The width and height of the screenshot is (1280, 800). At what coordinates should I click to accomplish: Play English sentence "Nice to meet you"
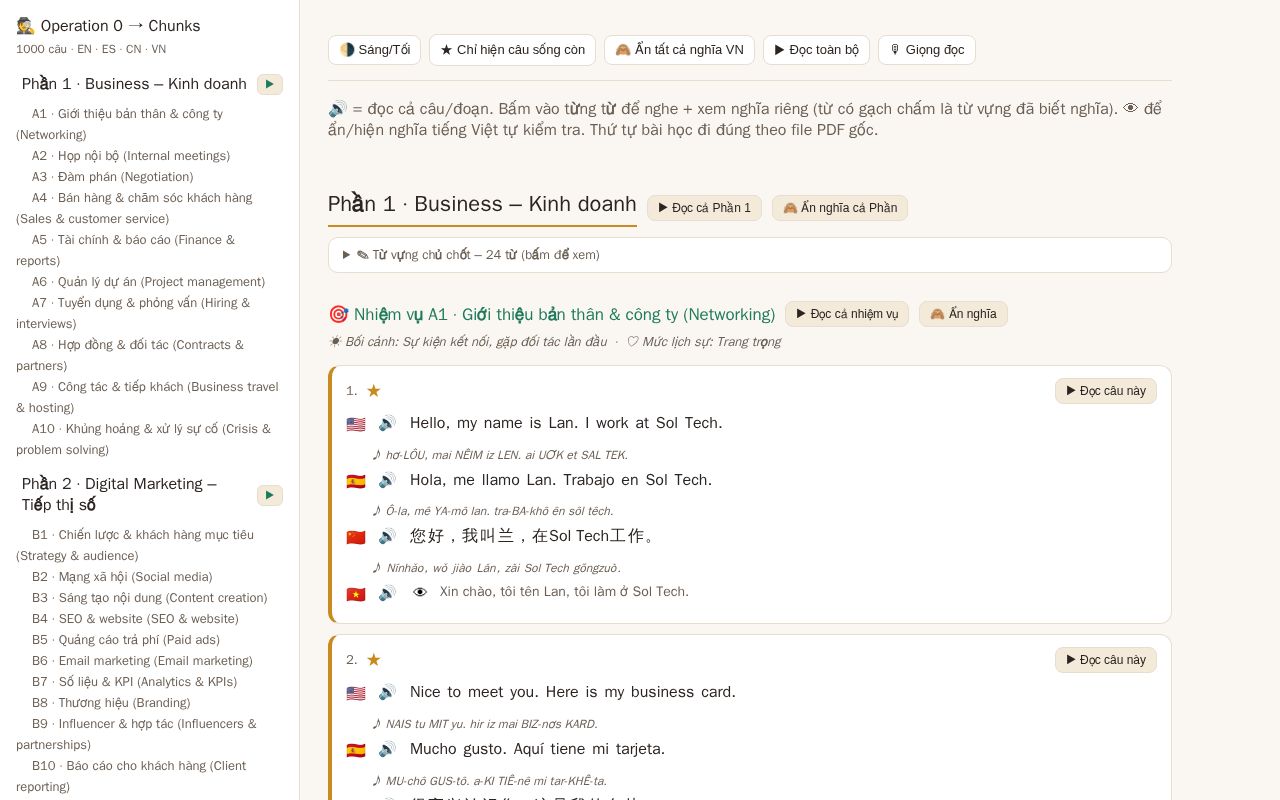[387, 692]
